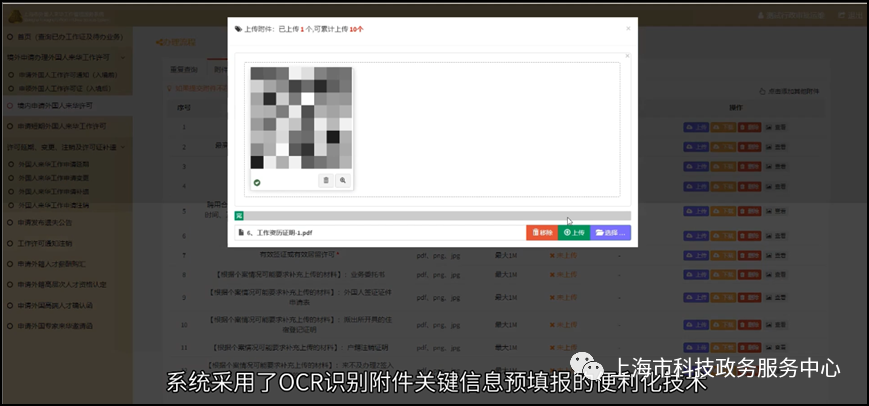The image size is (869, 406).
Task: Collapse the 境外申请办理外国人来华工作许可 menu group
Action: [66, 57]
